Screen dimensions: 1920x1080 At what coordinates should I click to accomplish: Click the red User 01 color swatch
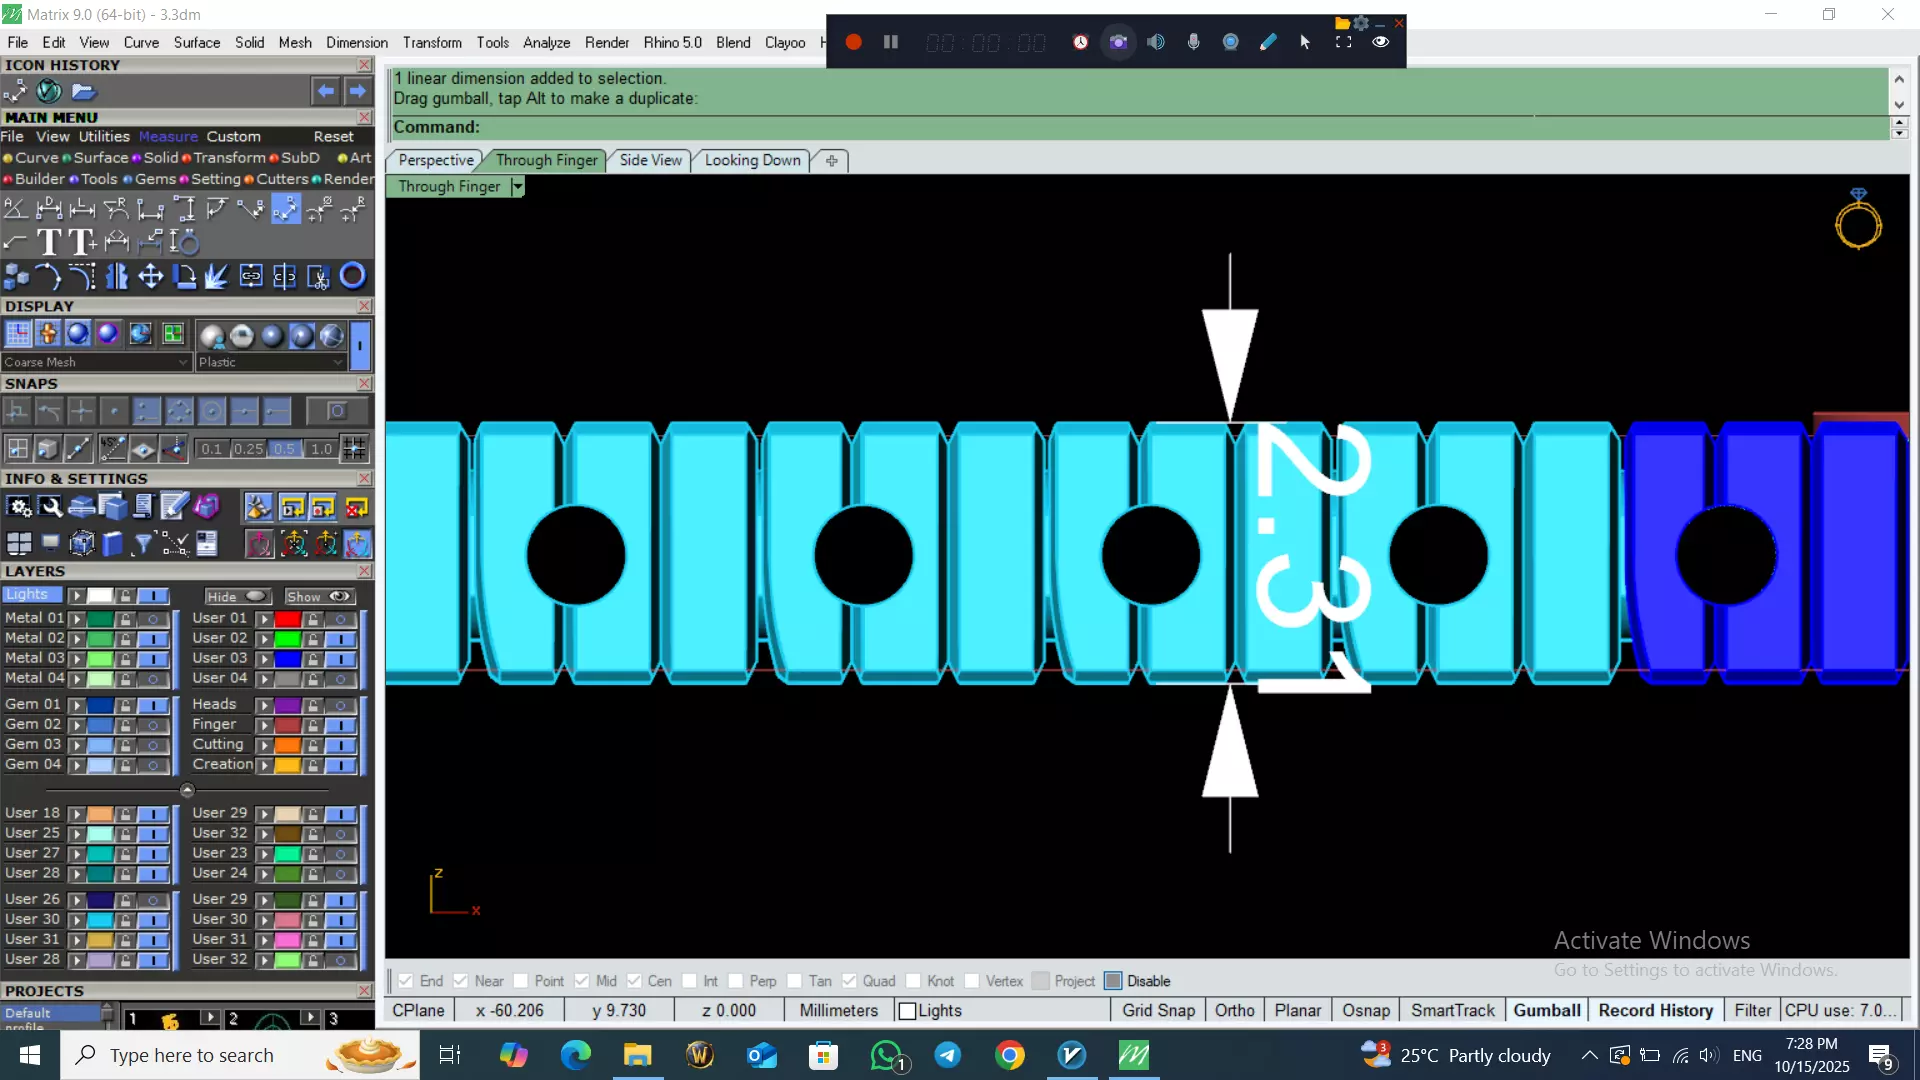click(x=288, y=619)
